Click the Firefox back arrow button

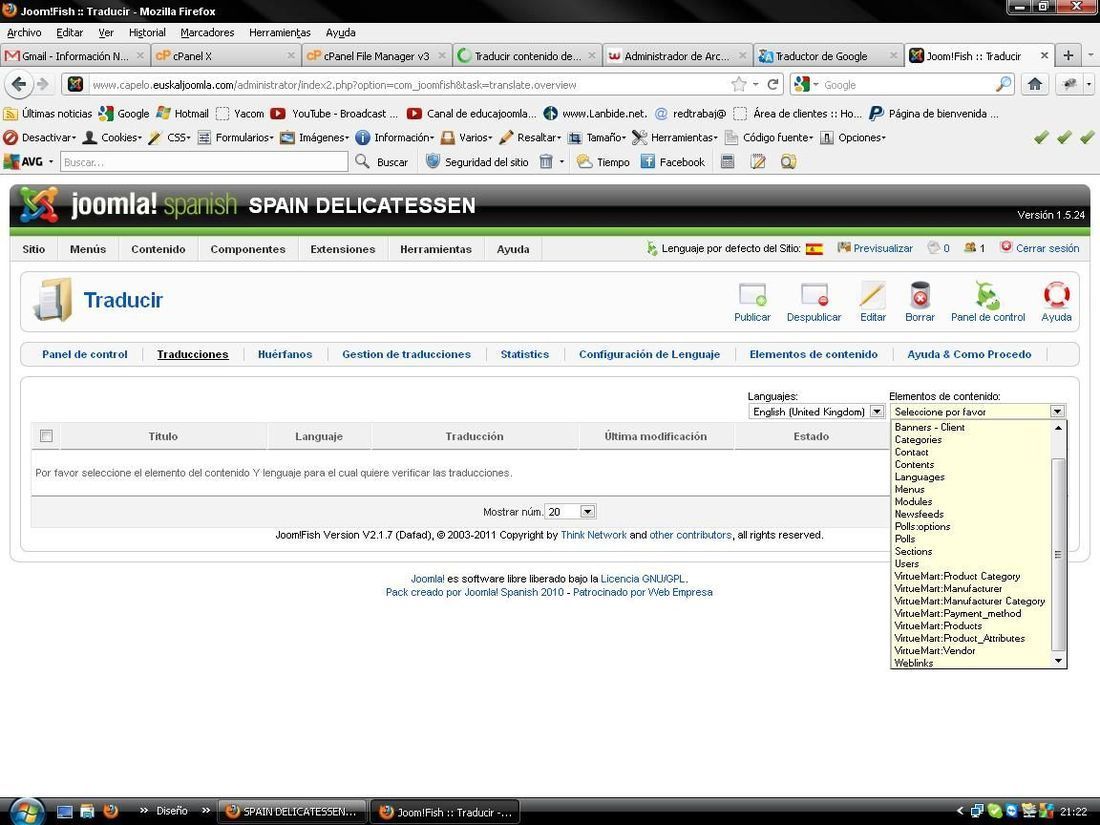19,84
